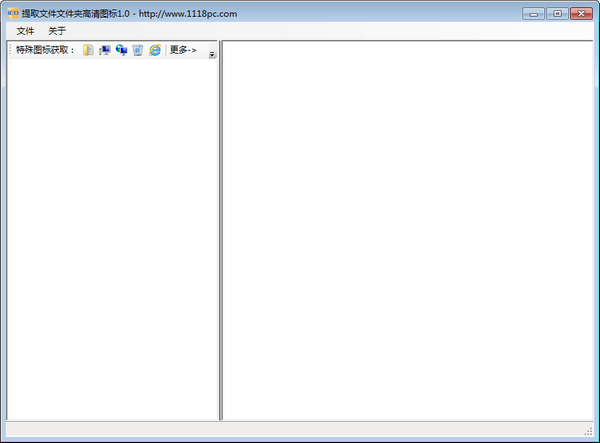600x443 pixels.
Task: Get the Internet Explorer icon
Action: tap(155, 50)
